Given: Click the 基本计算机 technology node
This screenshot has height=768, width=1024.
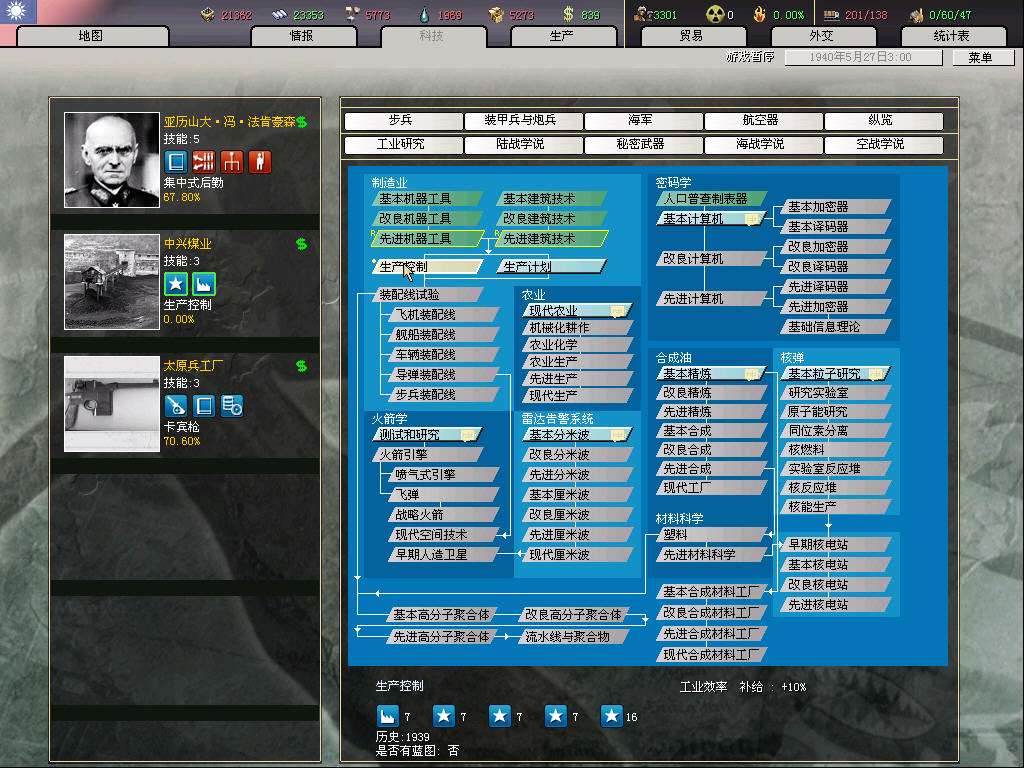Looking at the screenshot, I should 711,219.
